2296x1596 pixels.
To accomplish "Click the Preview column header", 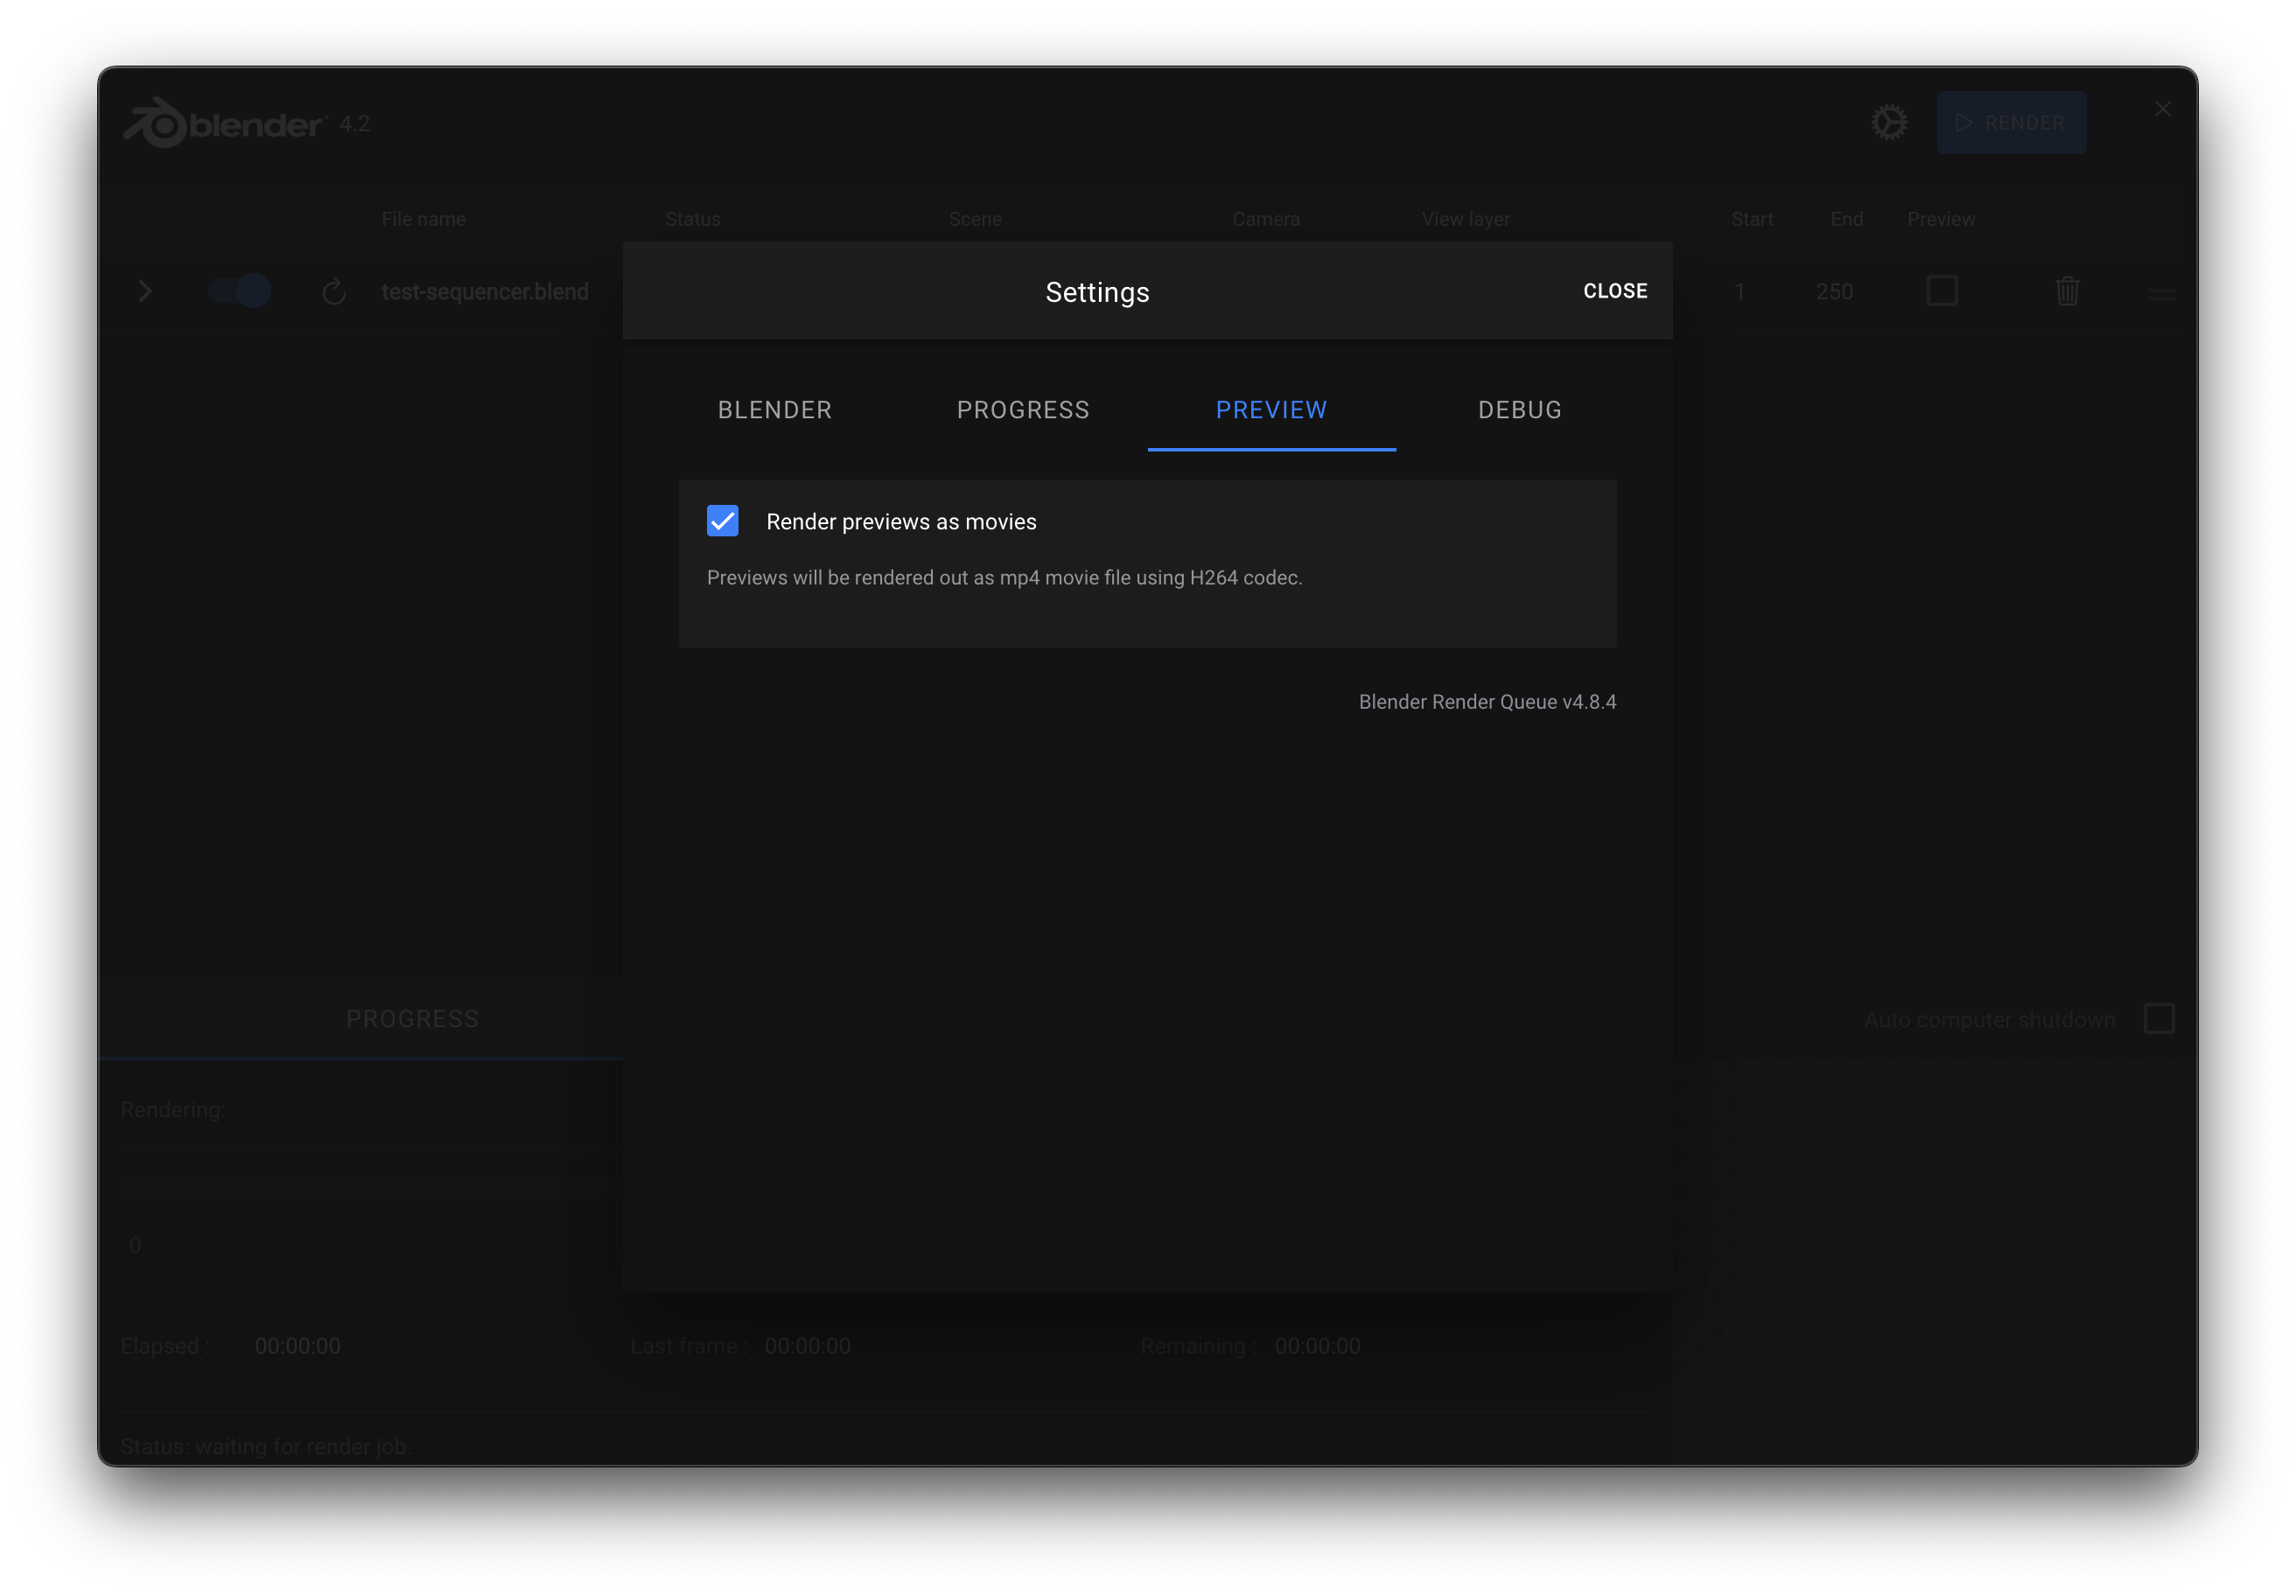I will tap(1940, 219).
